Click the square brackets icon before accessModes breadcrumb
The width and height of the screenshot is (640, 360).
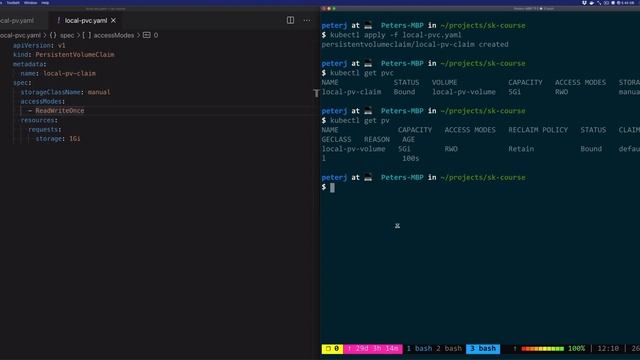(x=87, y=36)
